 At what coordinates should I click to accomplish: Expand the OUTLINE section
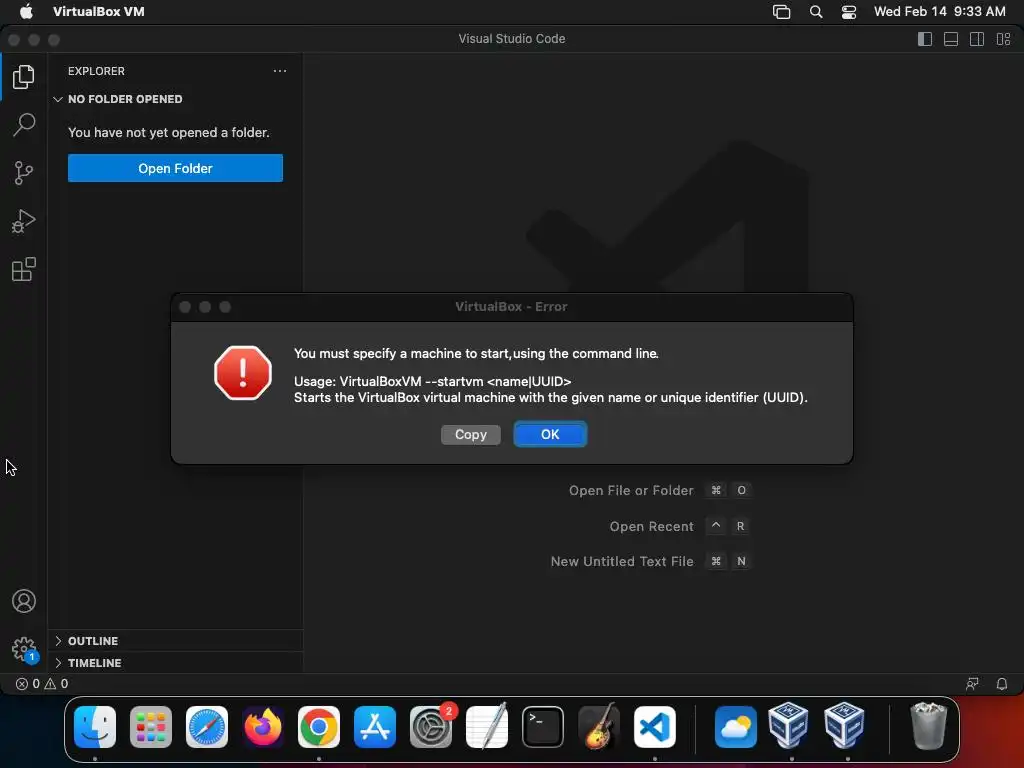(175, 641)
